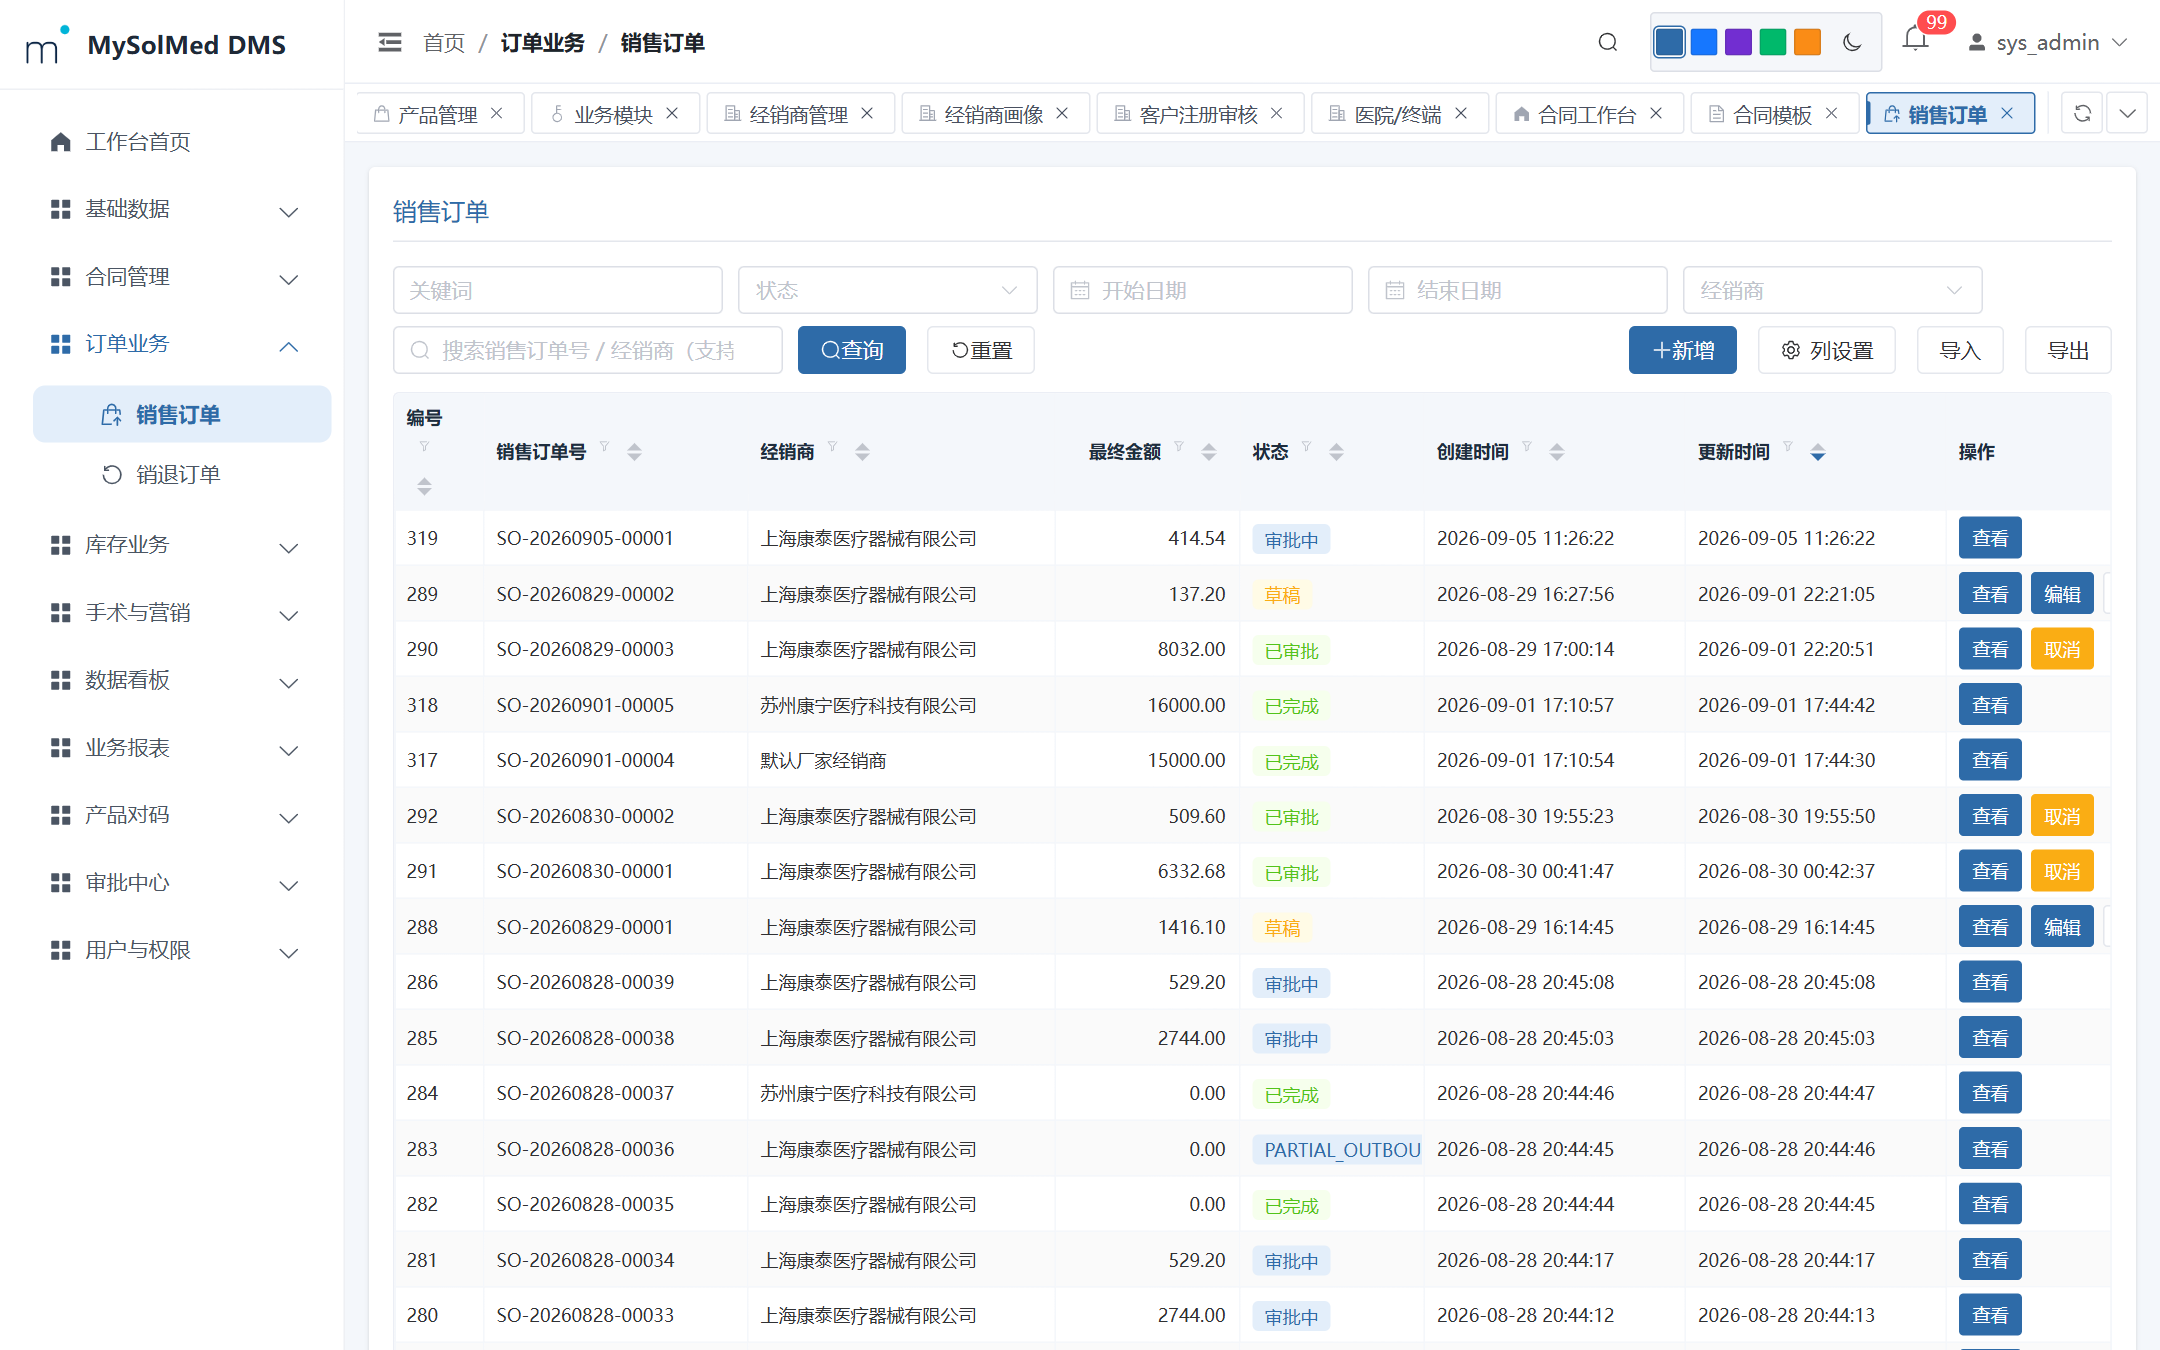2160x1350 pixels.
Task: Click the 新增 button
Action: pos(1682,350)
